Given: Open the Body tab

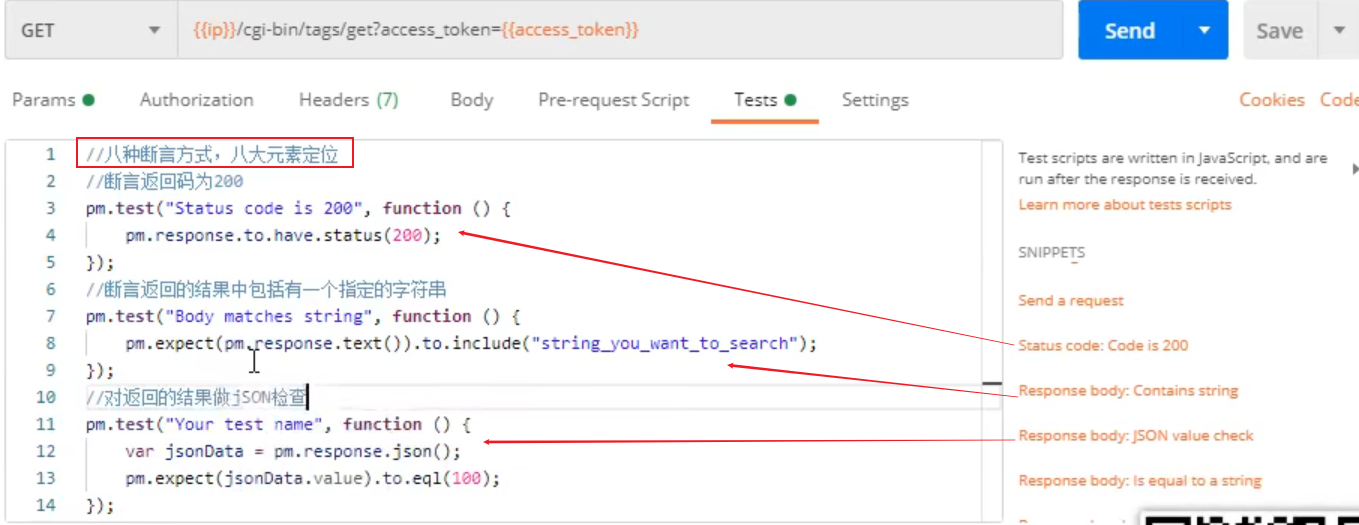Looking at the screenshot, I should (x=472, y=100).
